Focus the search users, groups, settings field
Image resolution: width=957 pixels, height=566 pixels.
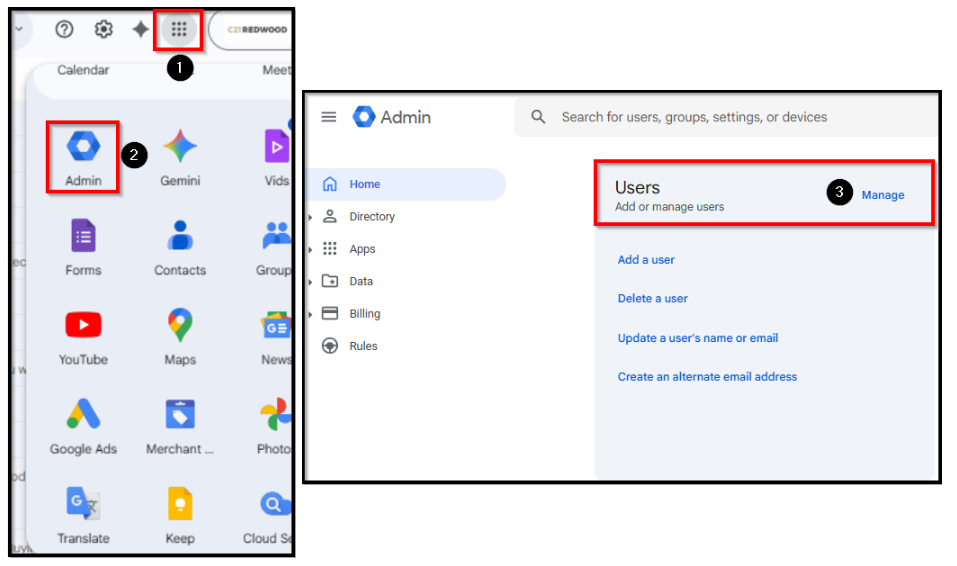point(726,117)
